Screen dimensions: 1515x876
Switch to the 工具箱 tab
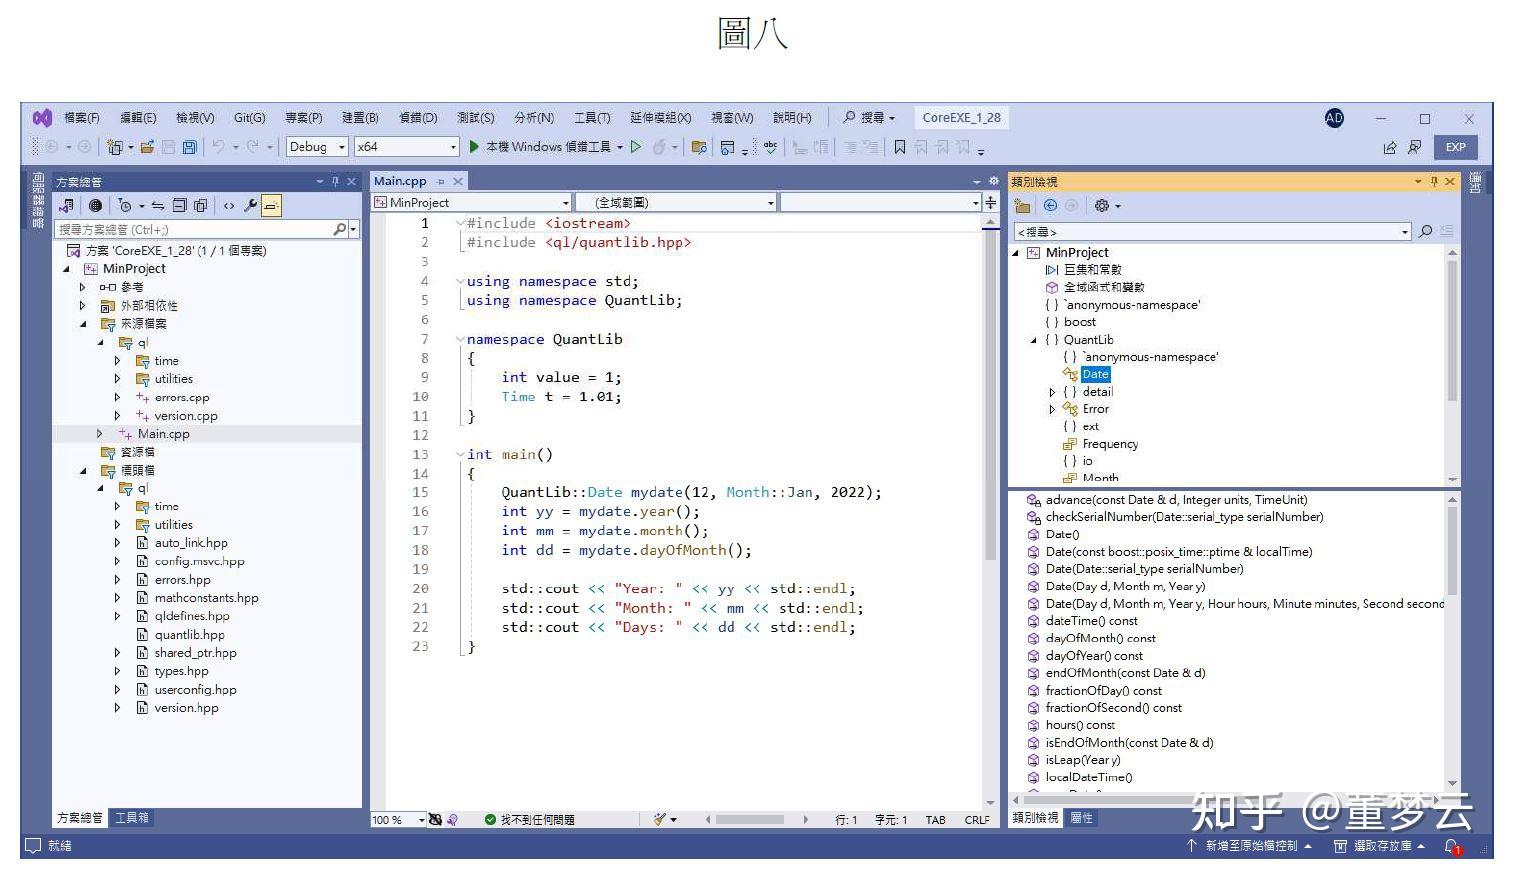[x=132, y=817]
